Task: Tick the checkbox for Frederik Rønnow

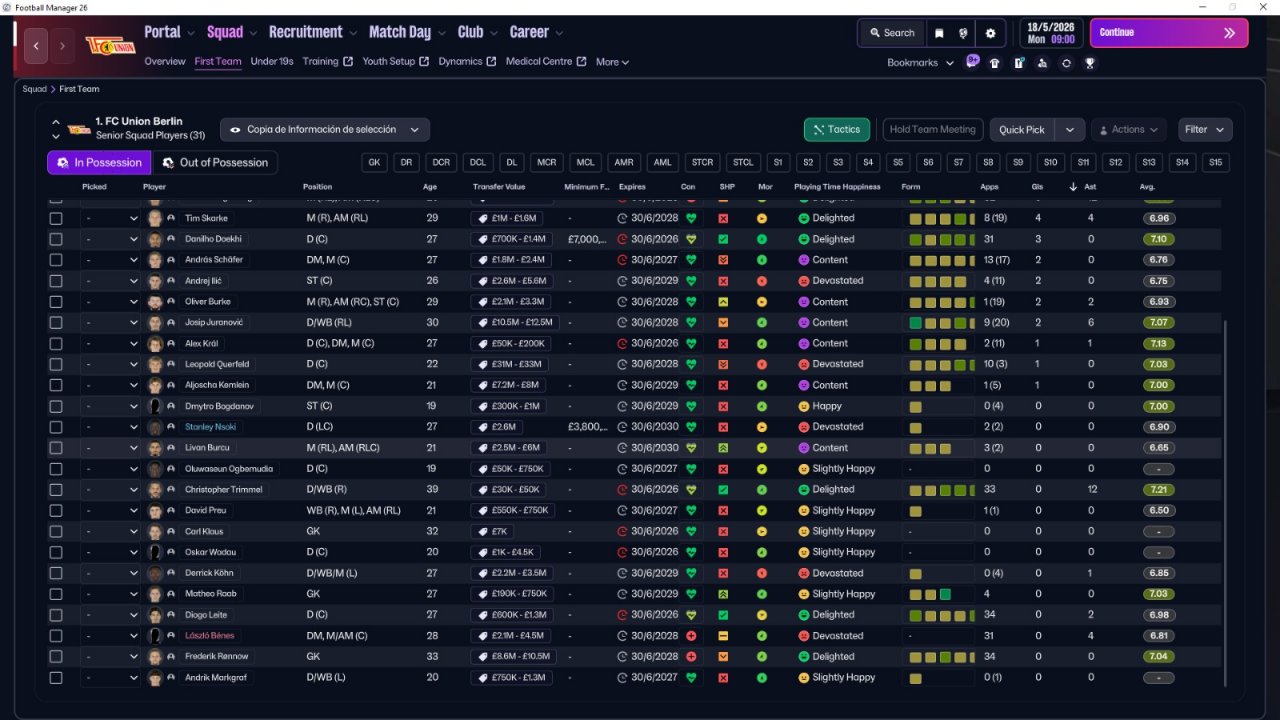Action: [x=56, y=657]
